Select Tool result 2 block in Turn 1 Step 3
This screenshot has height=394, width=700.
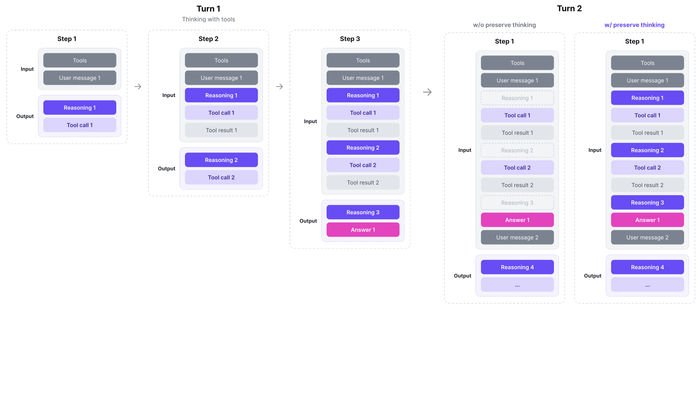pos(363,182)
